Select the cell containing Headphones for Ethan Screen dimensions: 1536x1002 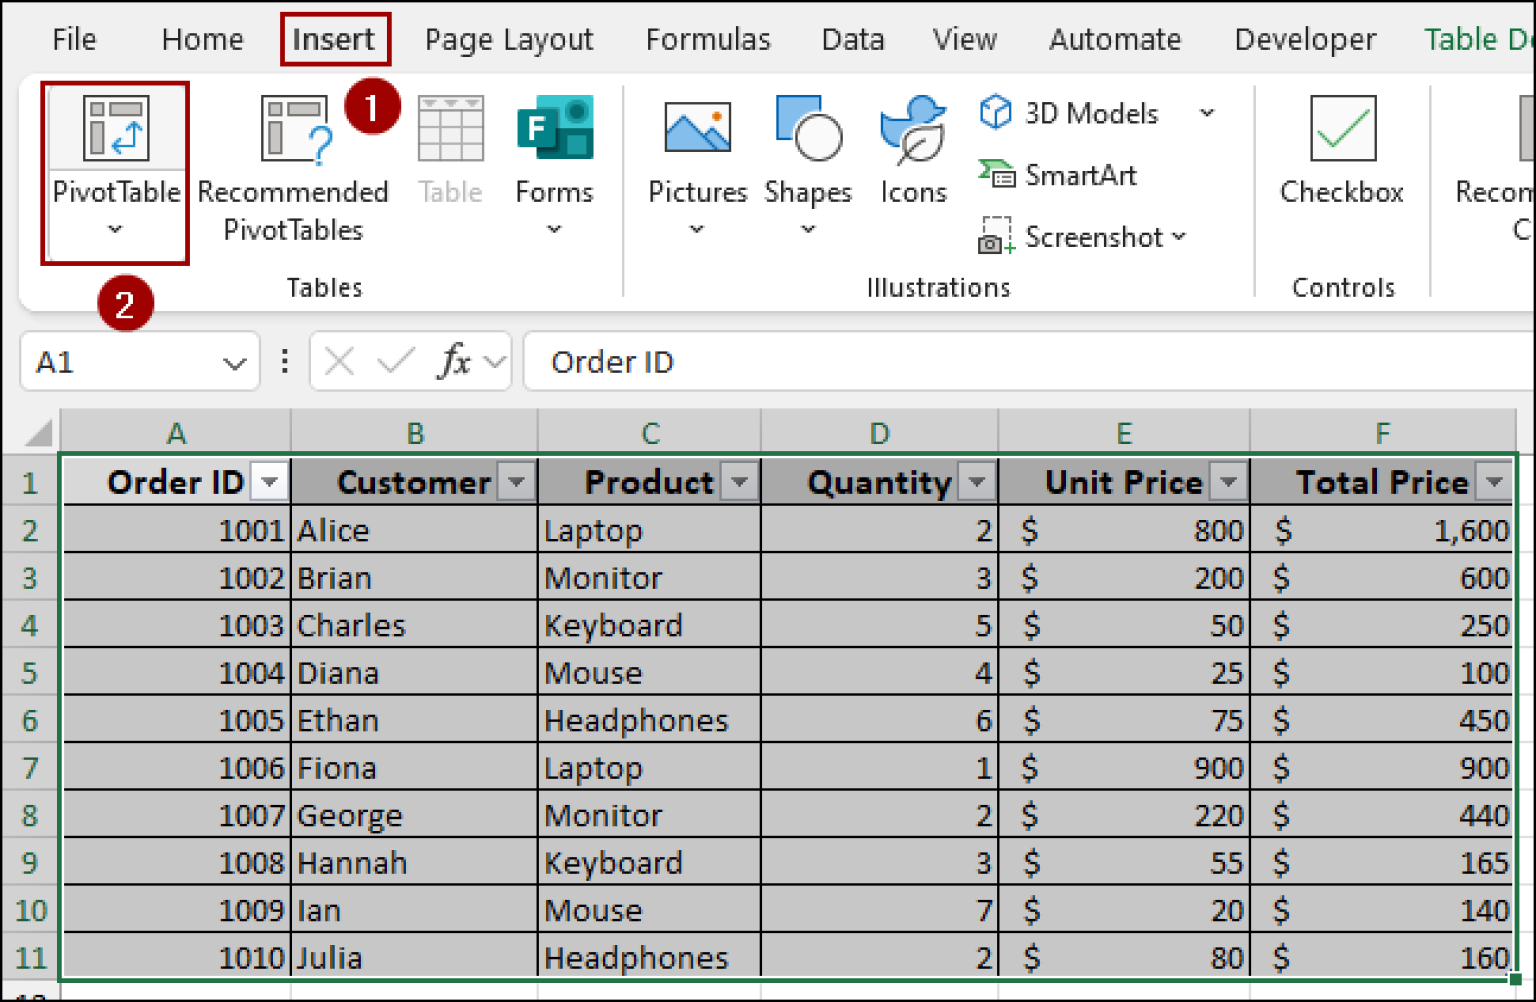[649, 719]
